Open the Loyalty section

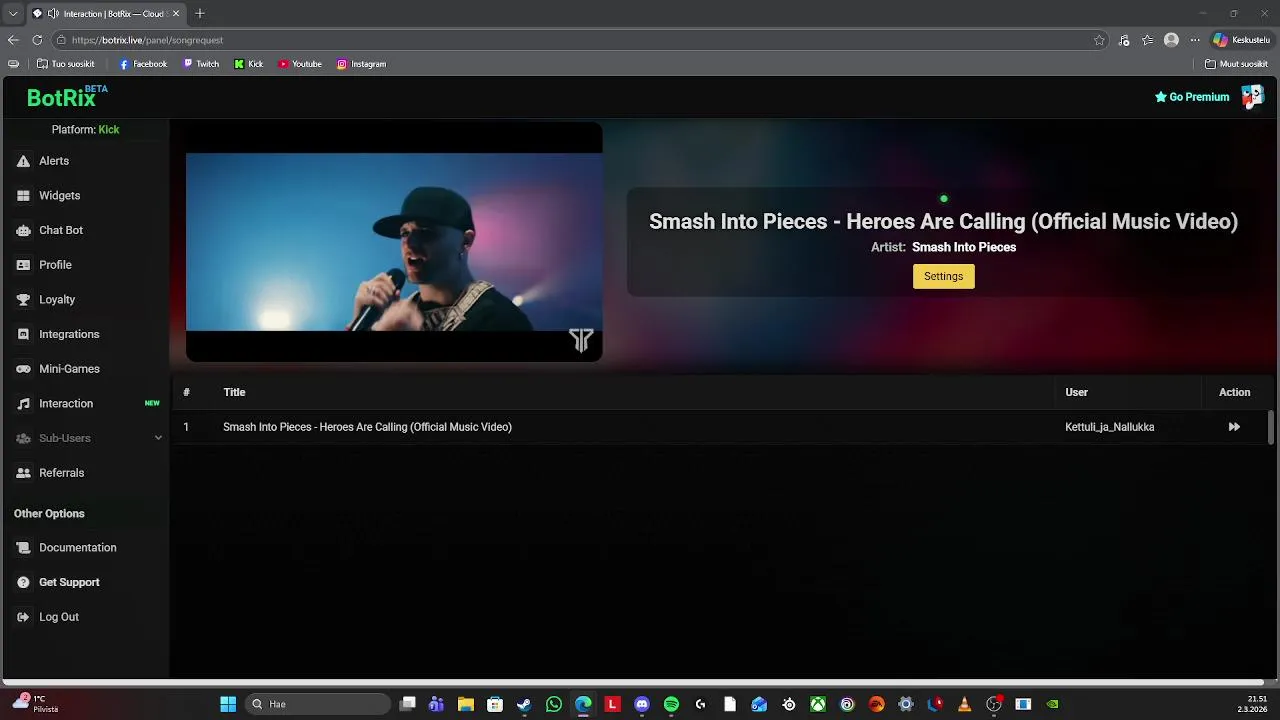coord(57,300)
